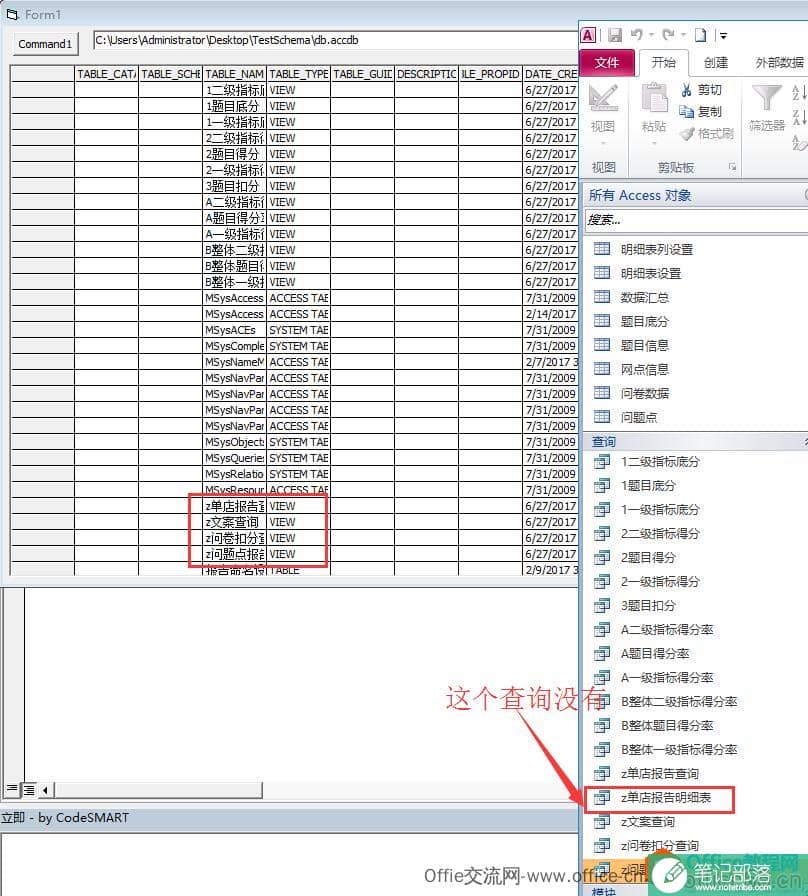
Task: Click grid cell MSysACEs
Action: tap(234, 330)
